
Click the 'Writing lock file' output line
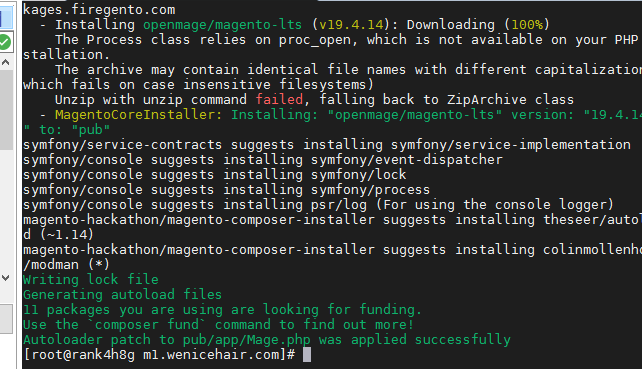pyautogui.click(x=90, y=279)
